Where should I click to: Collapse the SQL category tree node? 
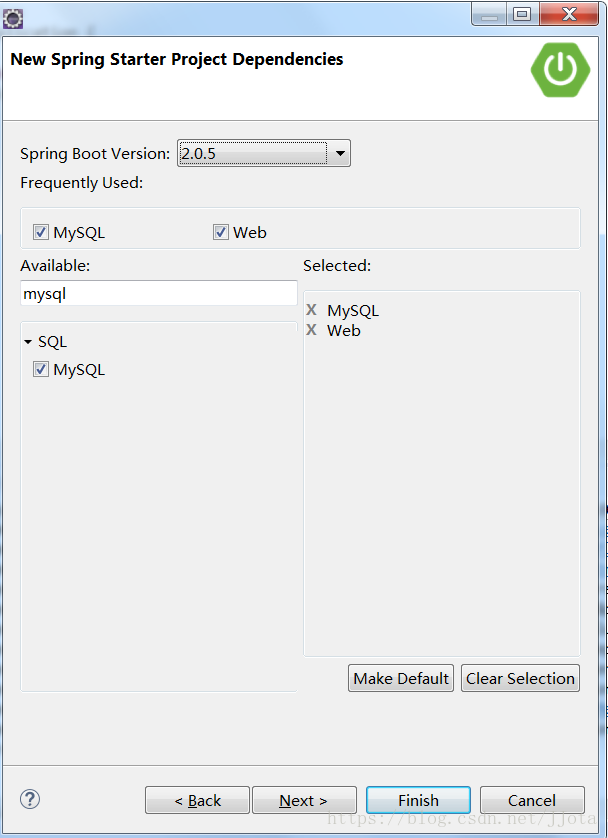tap(28, 342)
